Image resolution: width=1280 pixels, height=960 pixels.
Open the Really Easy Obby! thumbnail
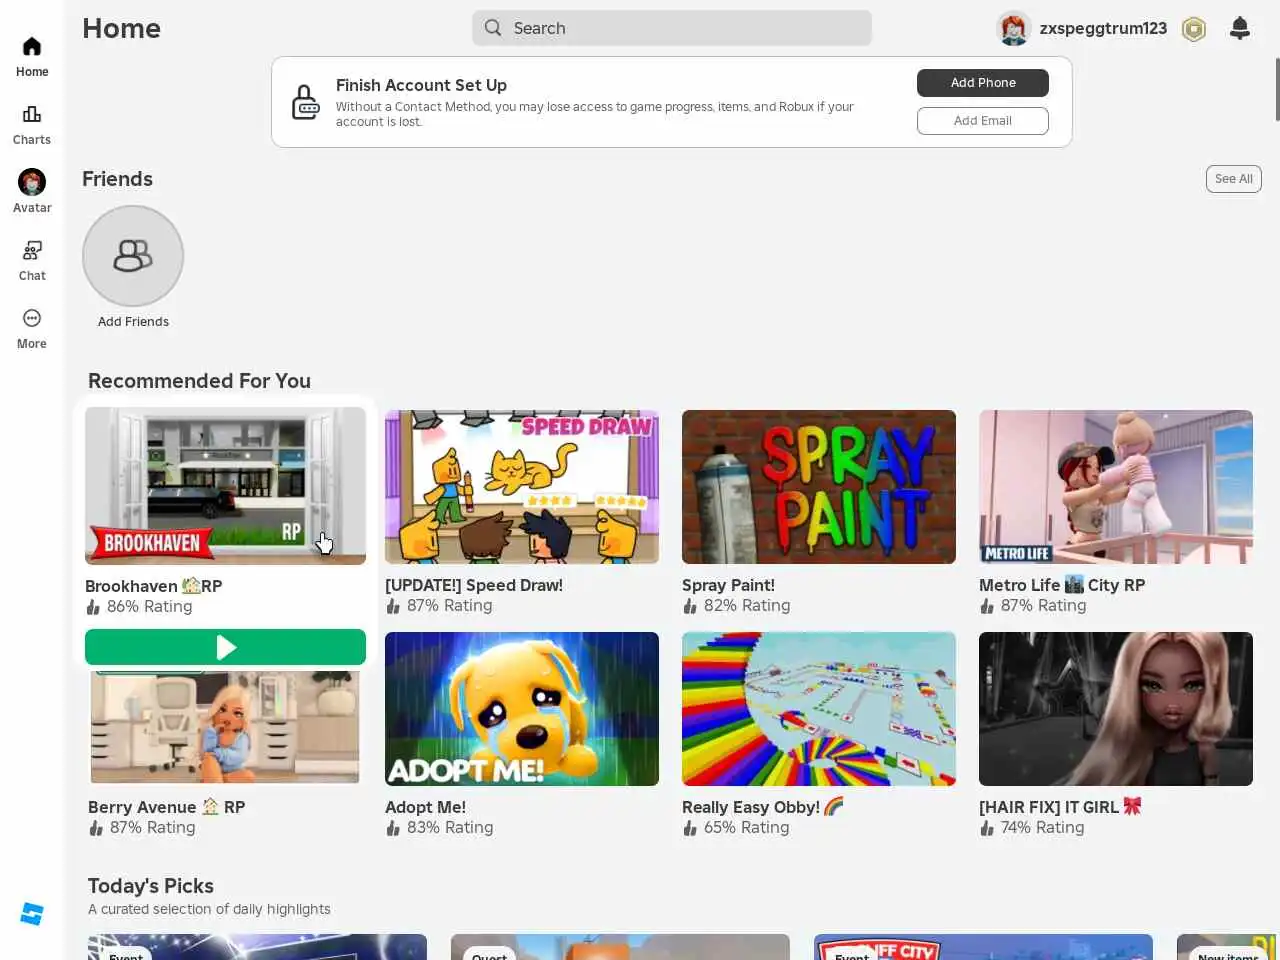point(819,709)
